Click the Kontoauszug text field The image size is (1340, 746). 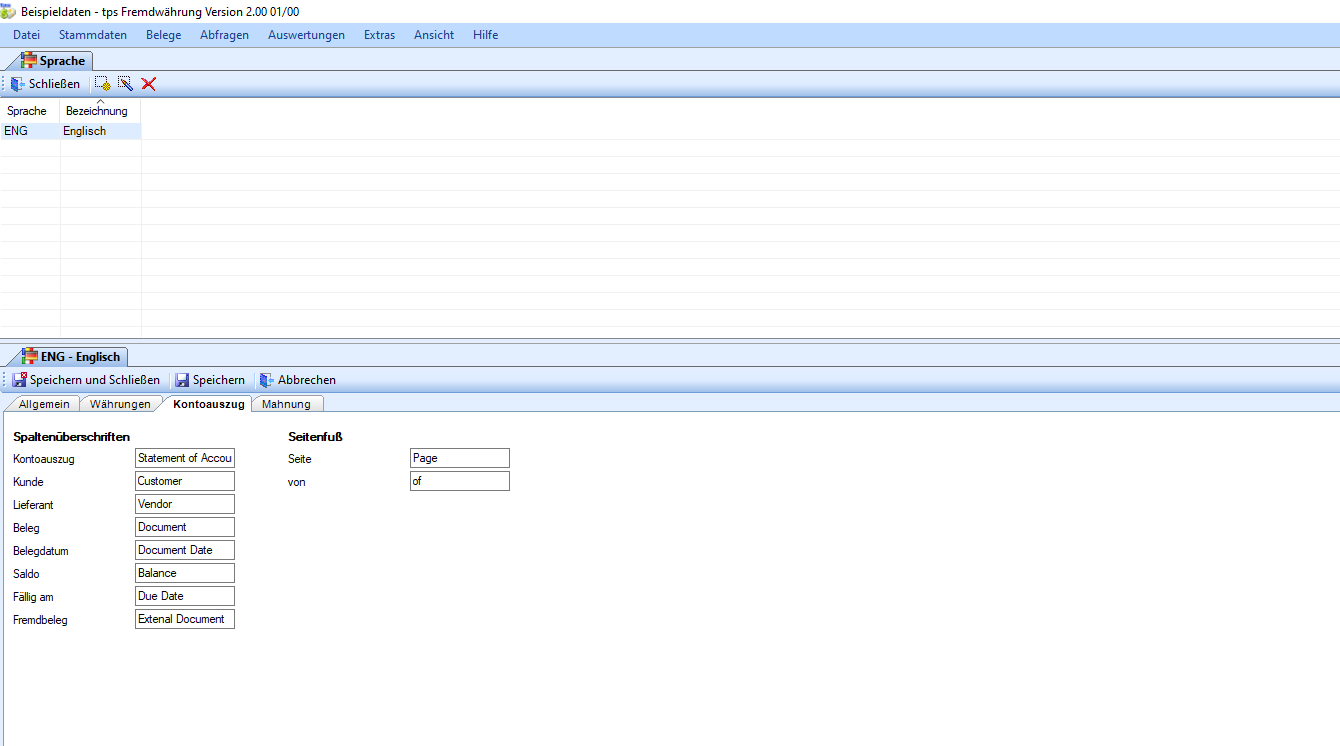pyautogui.click(x=185, y=458)
